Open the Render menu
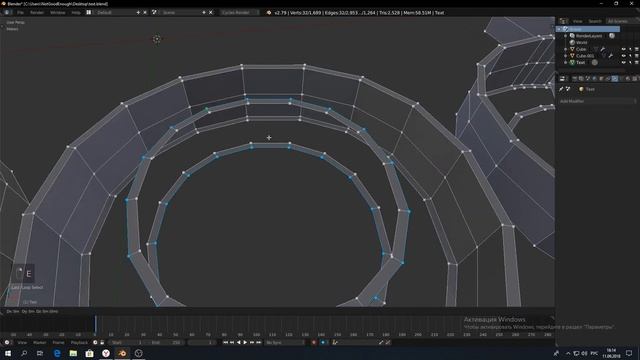 coord(37,13)
